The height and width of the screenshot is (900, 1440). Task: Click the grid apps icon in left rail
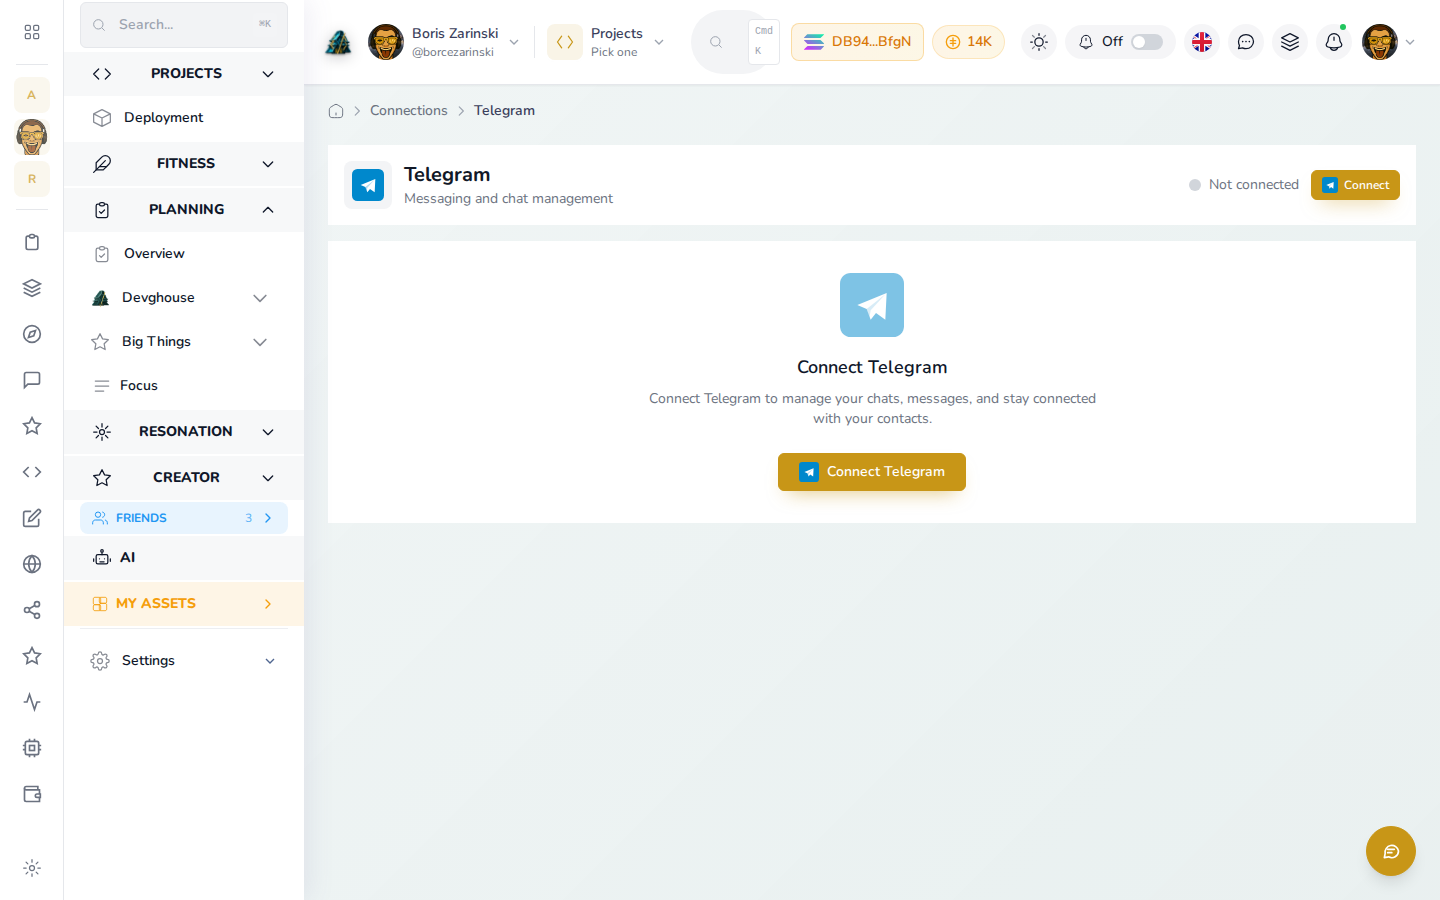point(32,32)
